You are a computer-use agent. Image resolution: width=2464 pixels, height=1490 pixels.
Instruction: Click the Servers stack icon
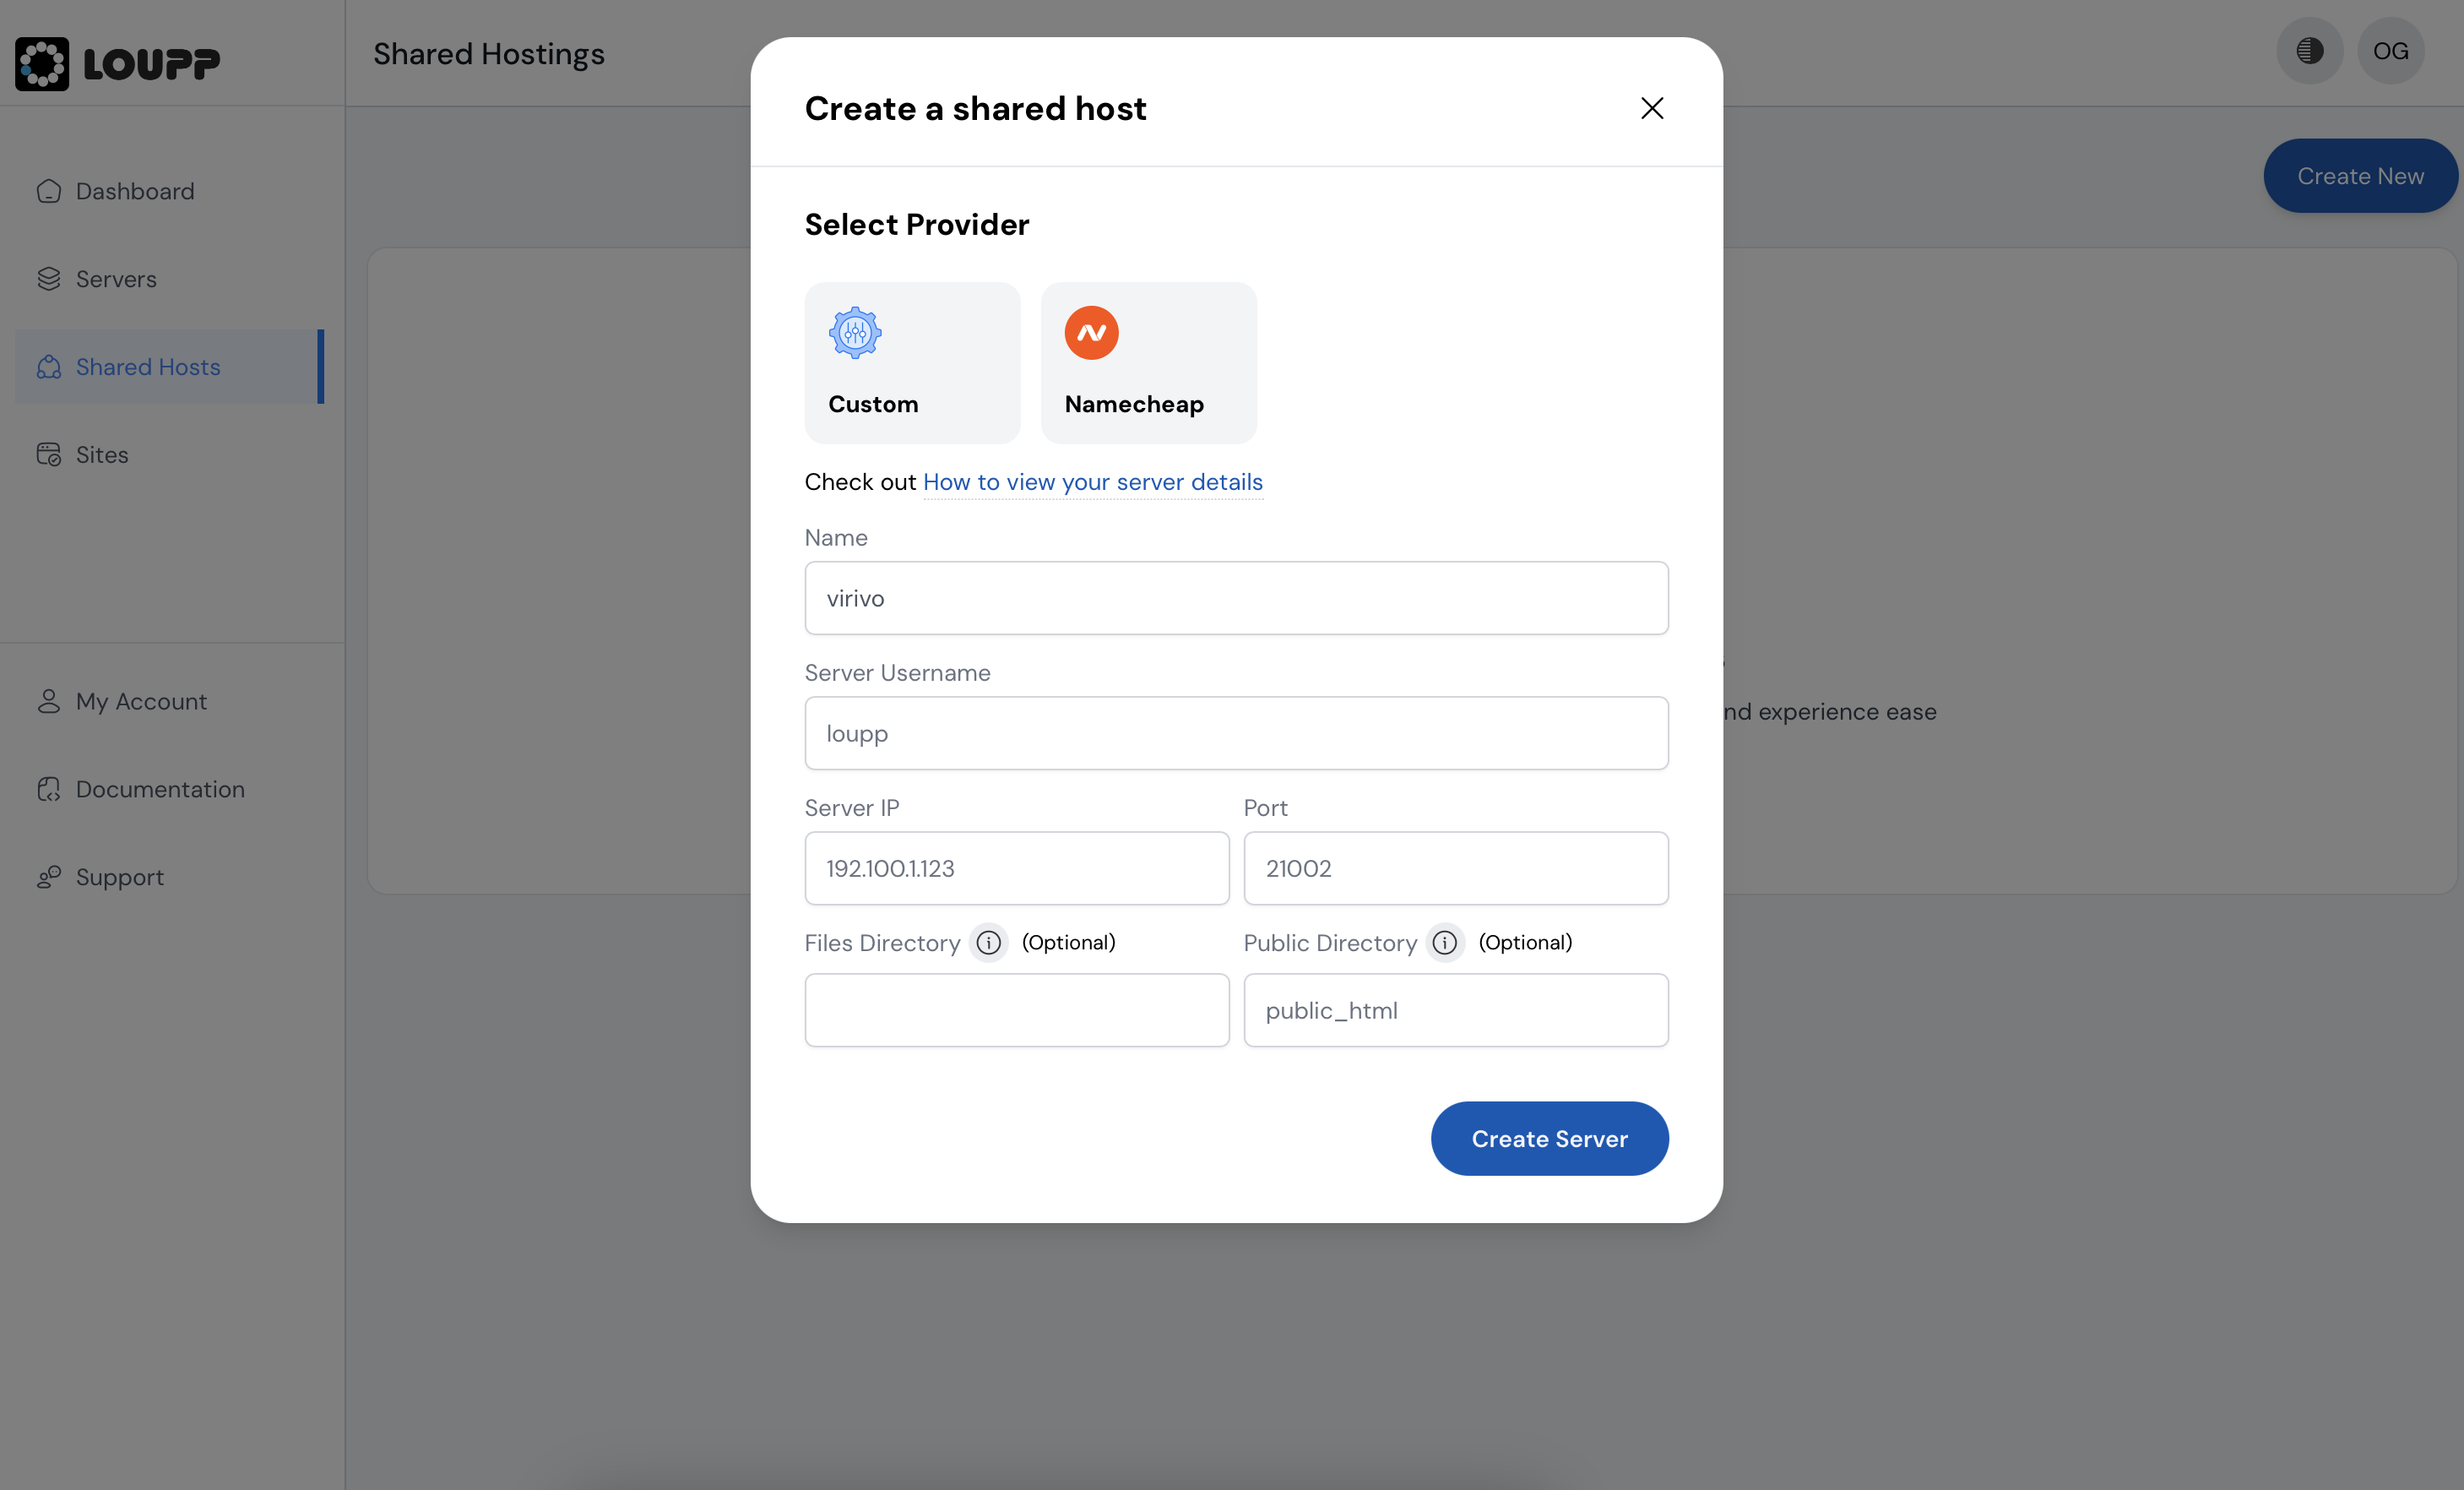[x=49, y=279]
